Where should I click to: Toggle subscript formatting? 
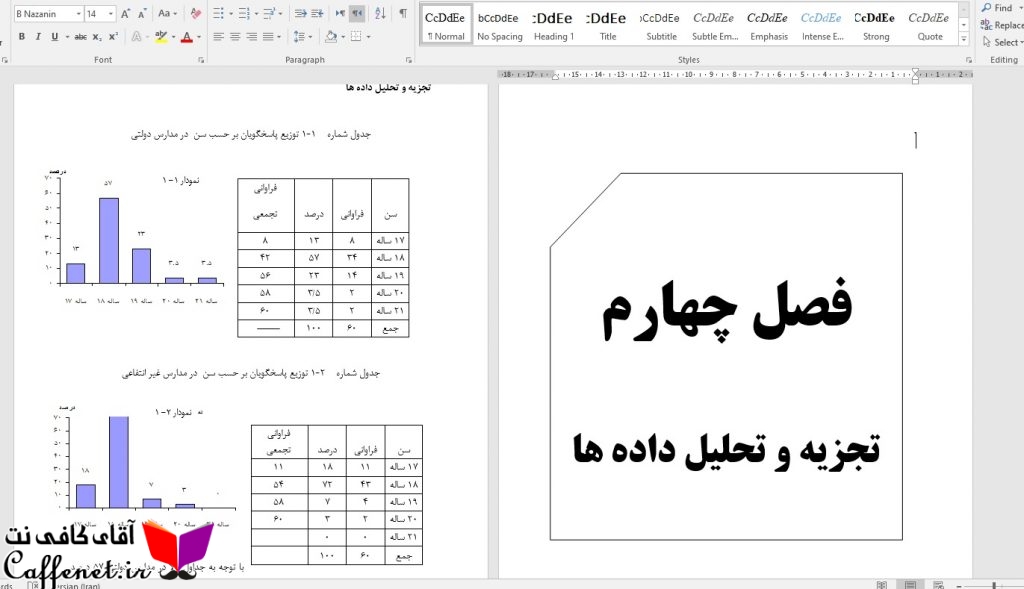pyautogui.click(x=97, y=37)
